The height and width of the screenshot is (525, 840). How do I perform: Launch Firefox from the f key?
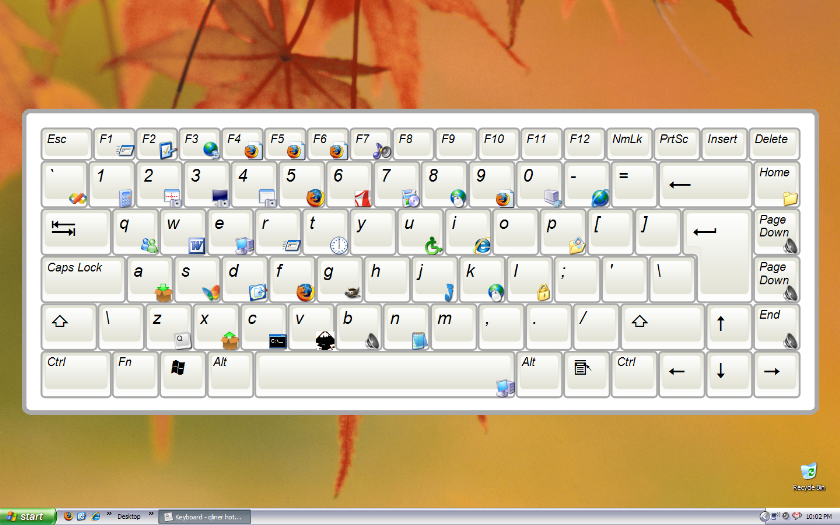[305, 292]
